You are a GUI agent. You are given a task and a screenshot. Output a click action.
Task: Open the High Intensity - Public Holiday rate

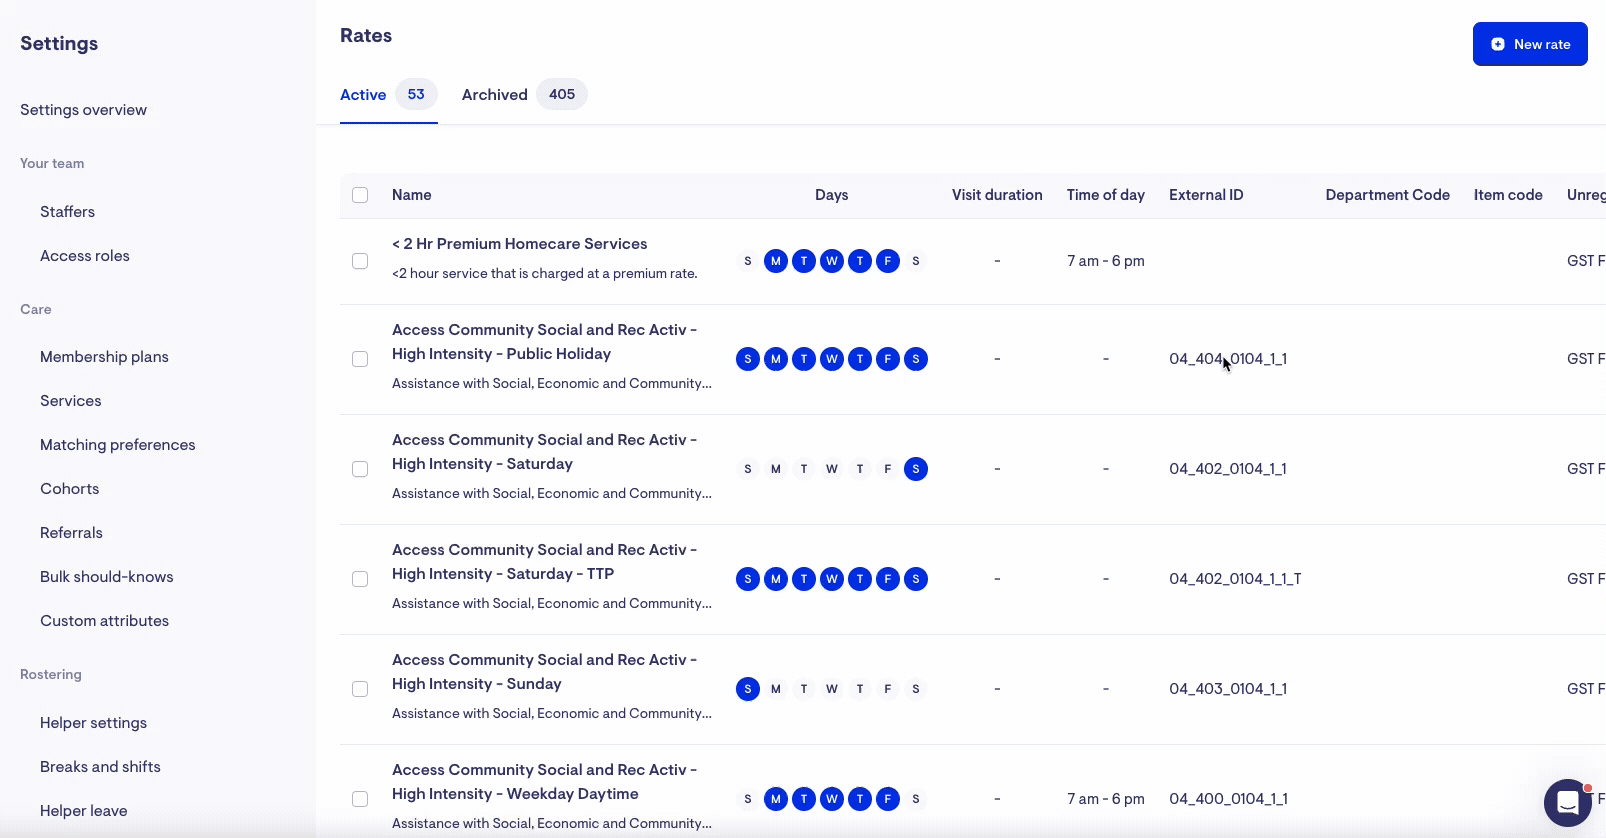tap(544, 342)
